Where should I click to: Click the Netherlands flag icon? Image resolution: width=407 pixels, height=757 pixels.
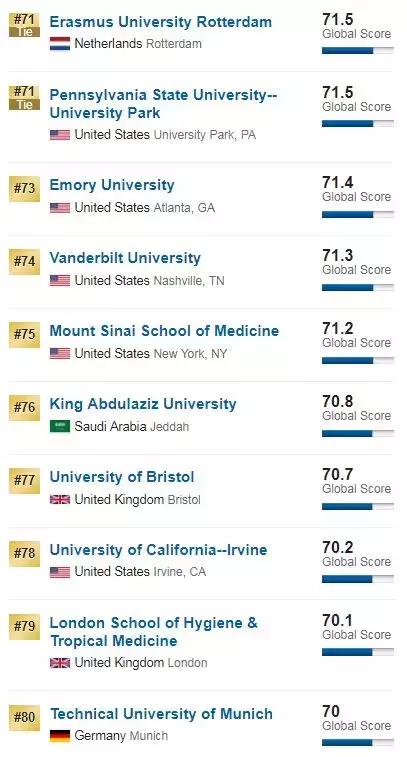click(60, 43)
